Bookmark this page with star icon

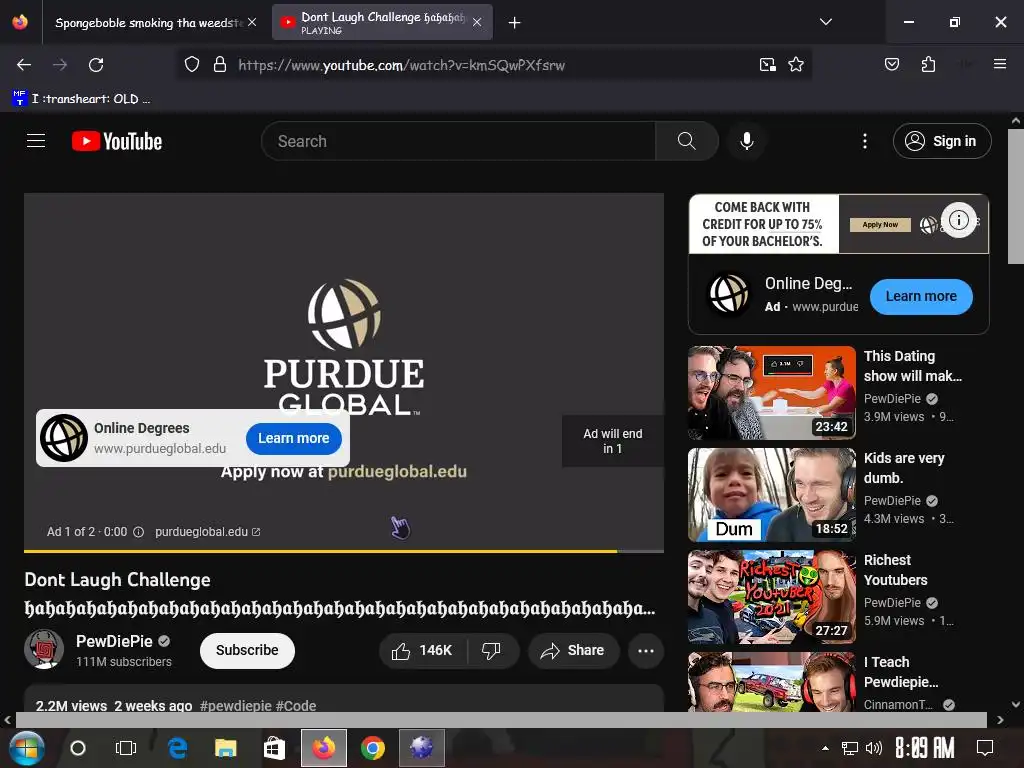(x=795, y=64)
